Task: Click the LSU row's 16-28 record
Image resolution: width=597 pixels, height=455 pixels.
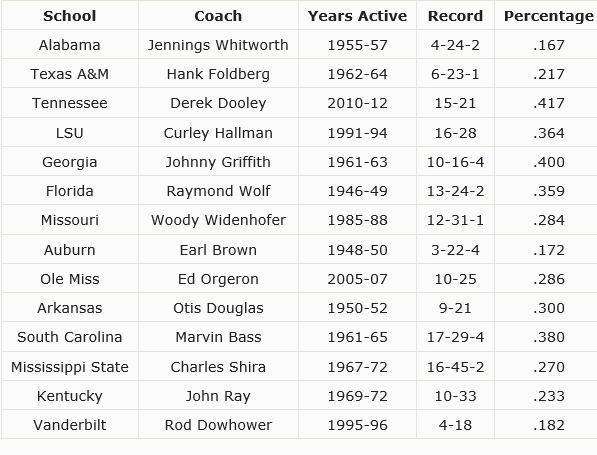Action: (455, 133)
